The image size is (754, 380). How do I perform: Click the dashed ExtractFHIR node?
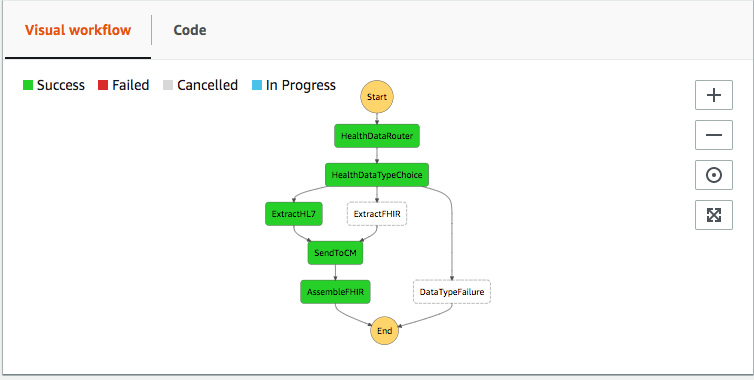(377, 214)
